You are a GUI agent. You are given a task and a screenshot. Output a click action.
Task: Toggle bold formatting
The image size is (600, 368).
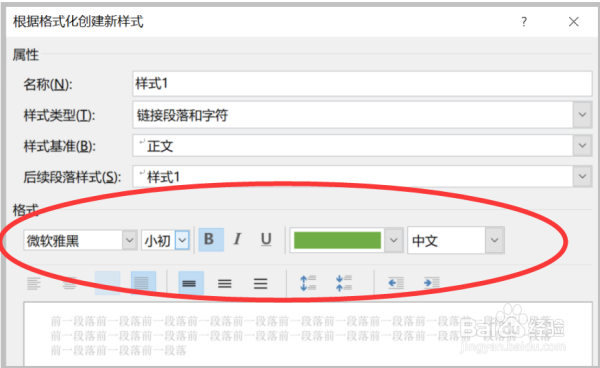(211, 240)
